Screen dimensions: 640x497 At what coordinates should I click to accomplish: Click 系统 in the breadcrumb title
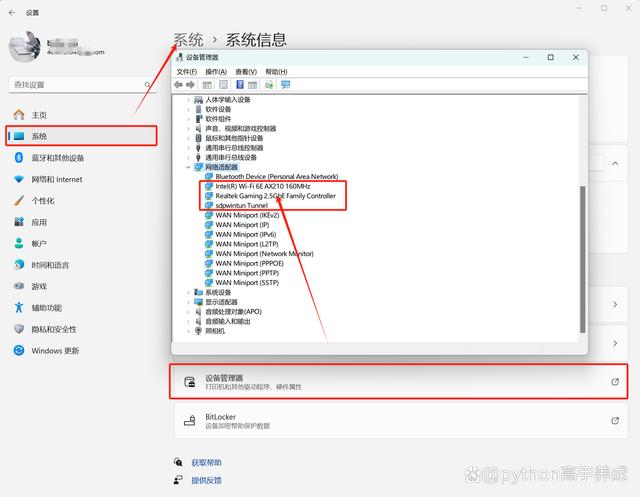click(188, 40)
